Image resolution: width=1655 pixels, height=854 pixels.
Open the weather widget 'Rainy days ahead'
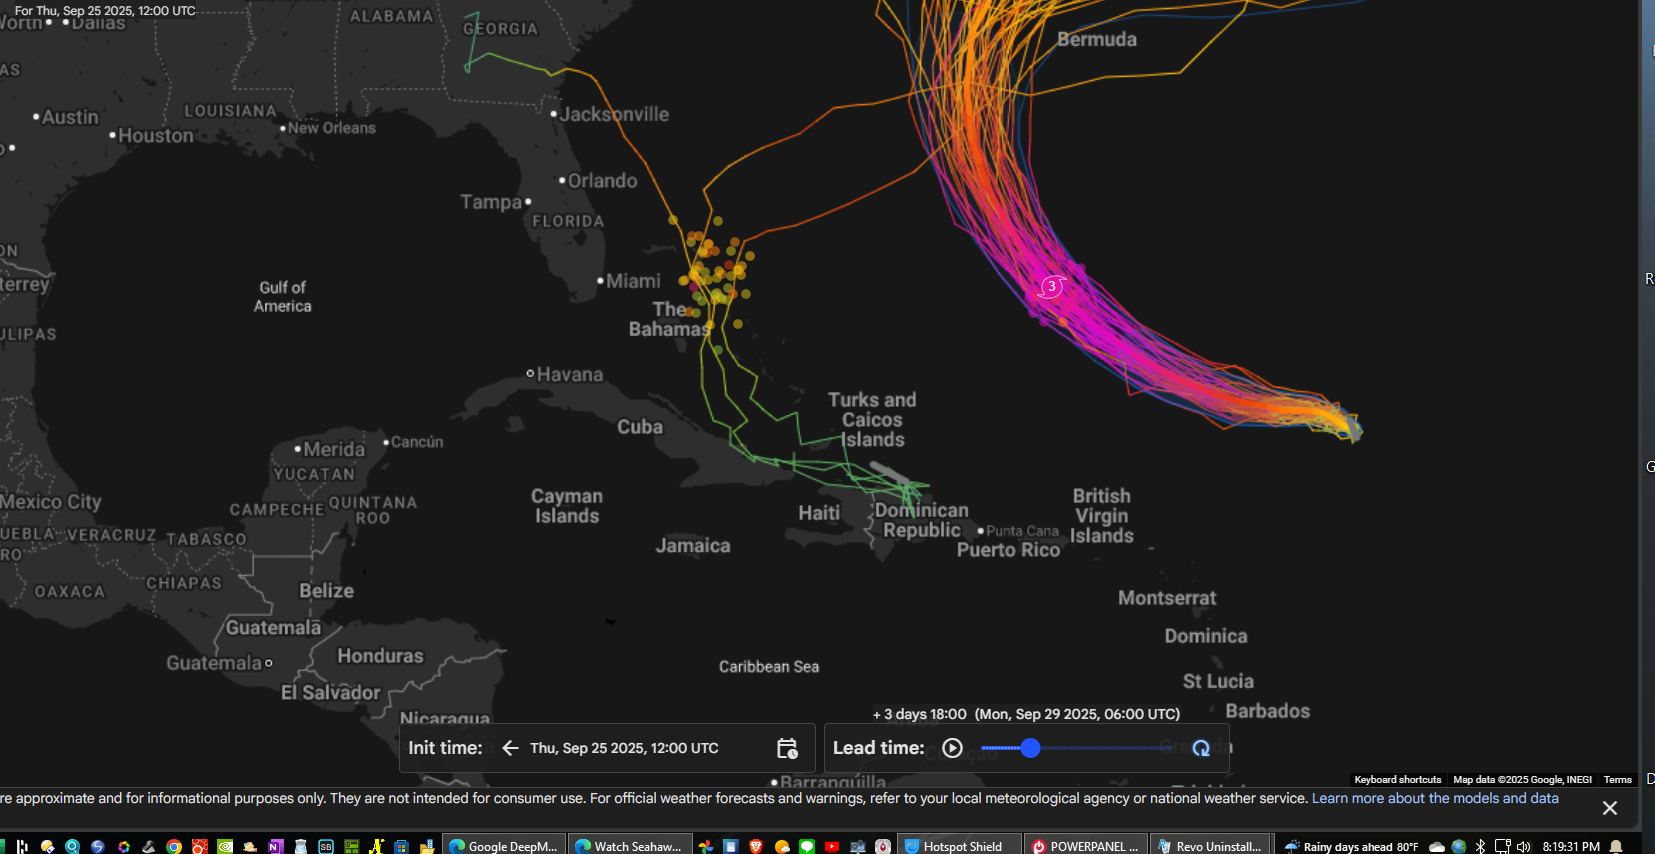click(1351, 847)
